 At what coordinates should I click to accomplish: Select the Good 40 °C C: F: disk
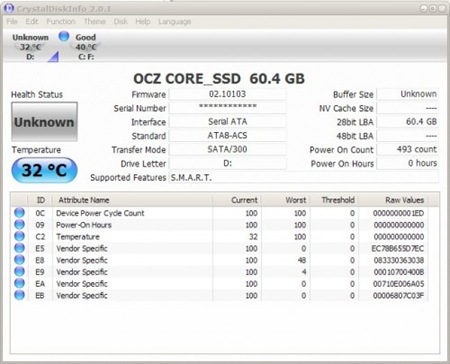86,47
